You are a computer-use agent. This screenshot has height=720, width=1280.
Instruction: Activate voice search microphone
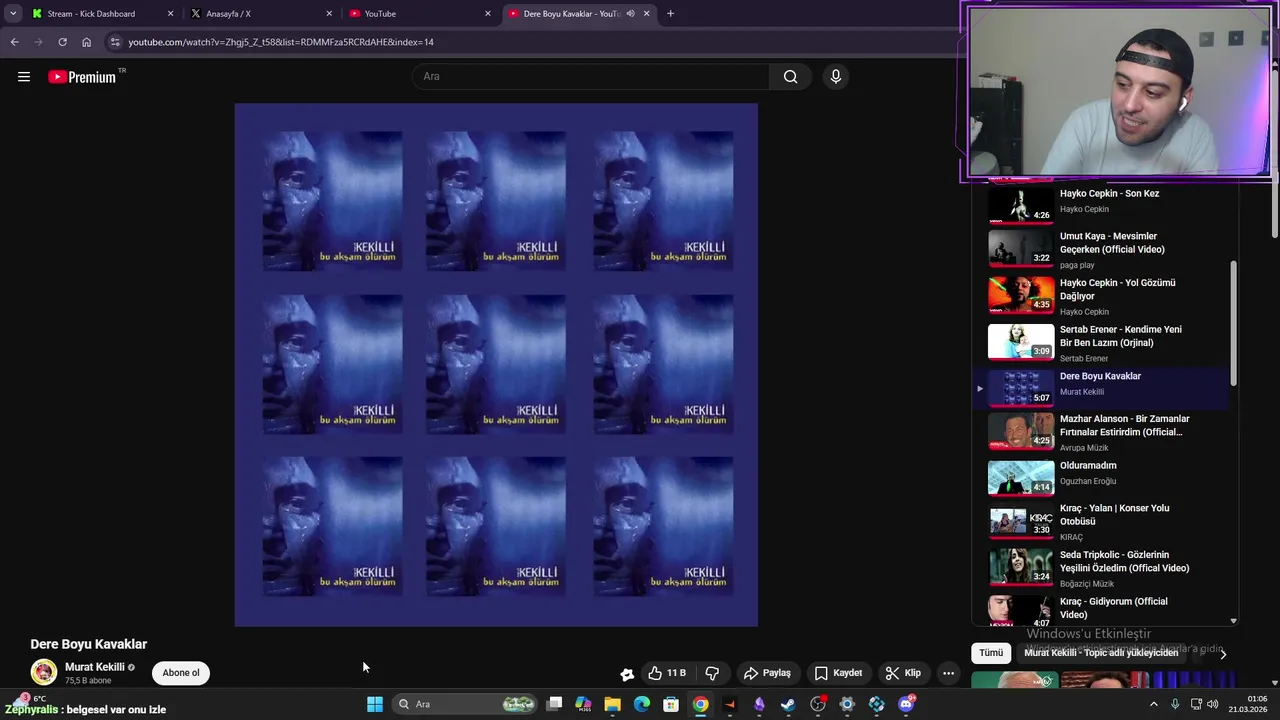tap(836, 77)
